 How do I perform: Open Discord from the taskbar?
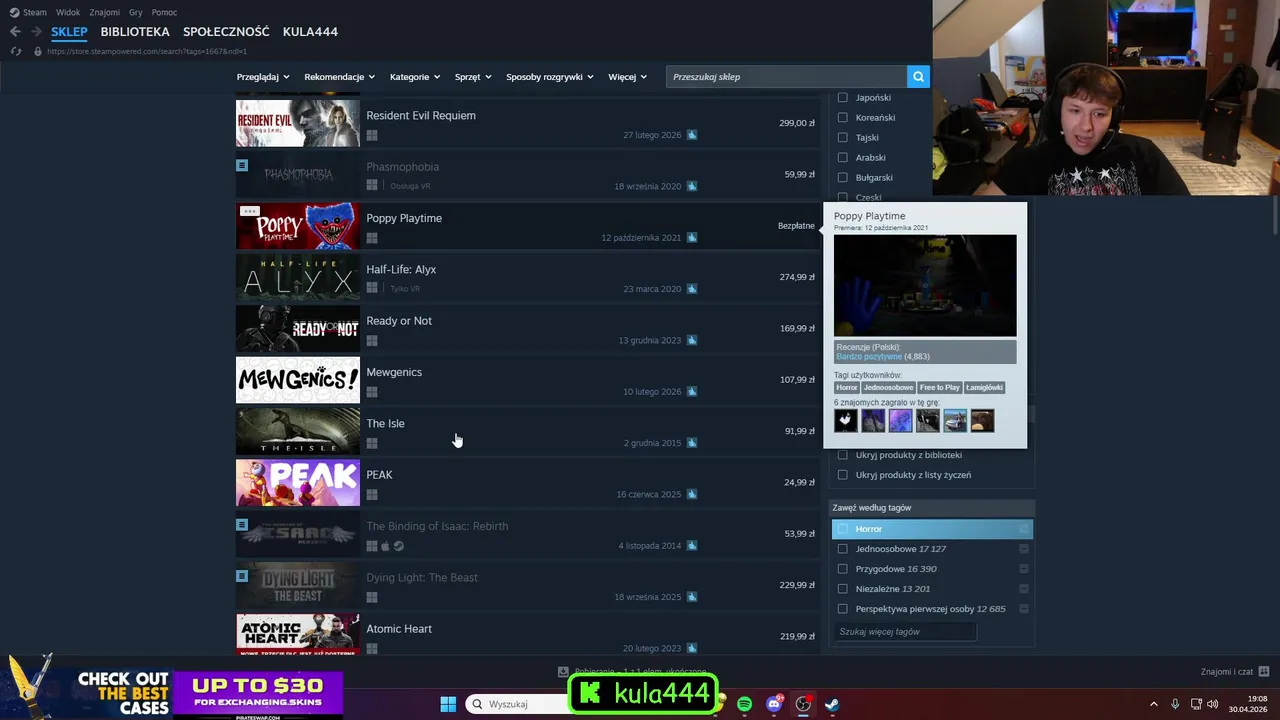pos(774,704)
